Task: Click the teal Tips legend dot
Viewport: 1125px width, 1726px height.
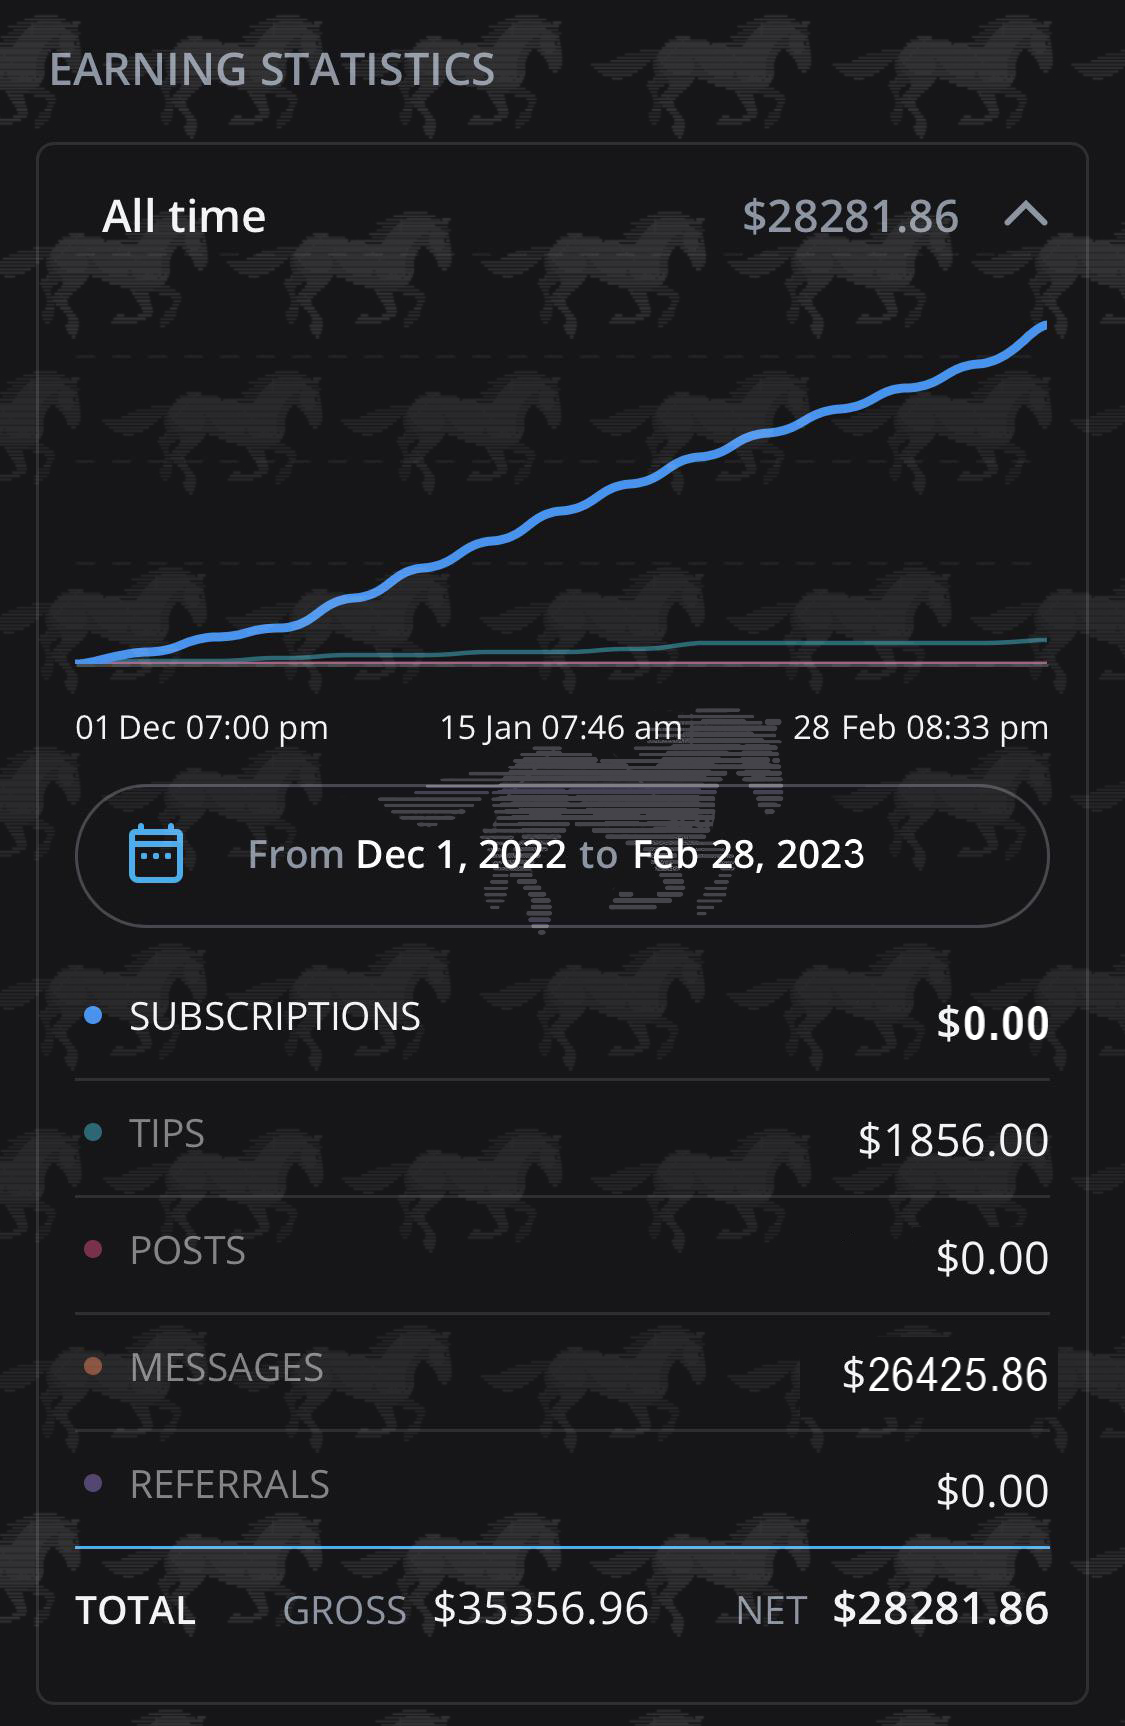Action: pos(93,1133)
